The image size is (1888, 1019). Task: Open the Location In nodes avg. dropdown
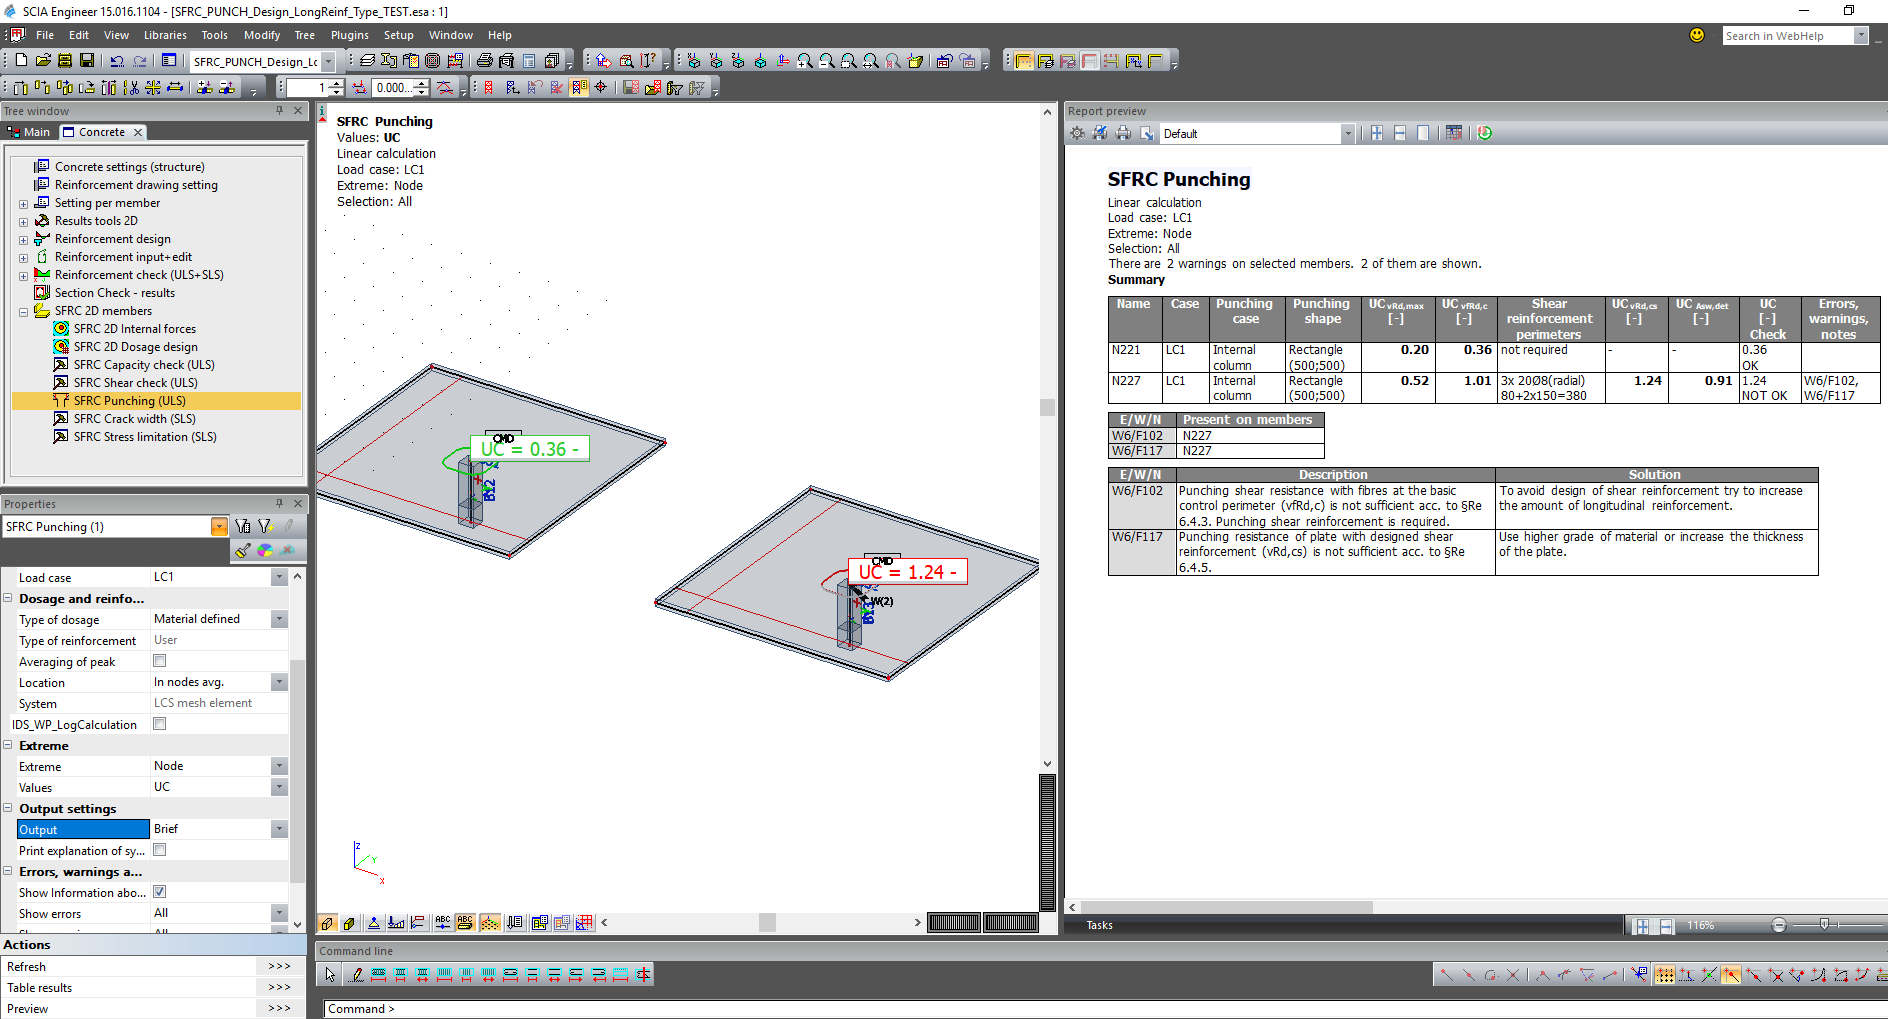coord(279,682)
